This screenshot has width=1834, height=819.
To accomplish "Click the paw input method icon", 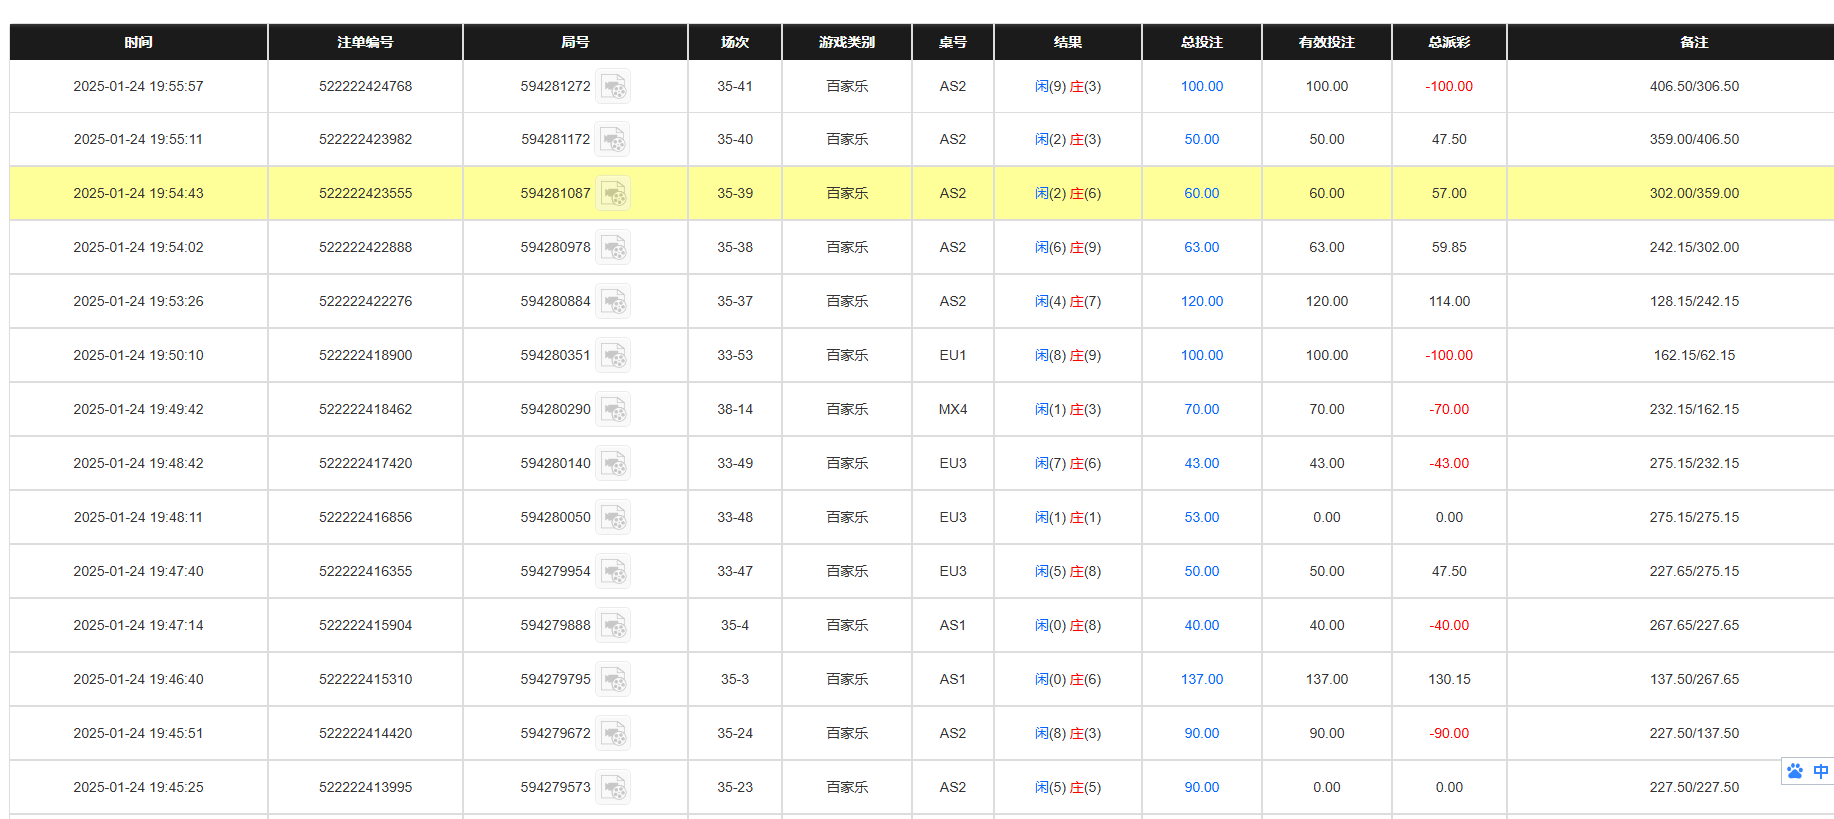I will click(x=1796, y=771).
